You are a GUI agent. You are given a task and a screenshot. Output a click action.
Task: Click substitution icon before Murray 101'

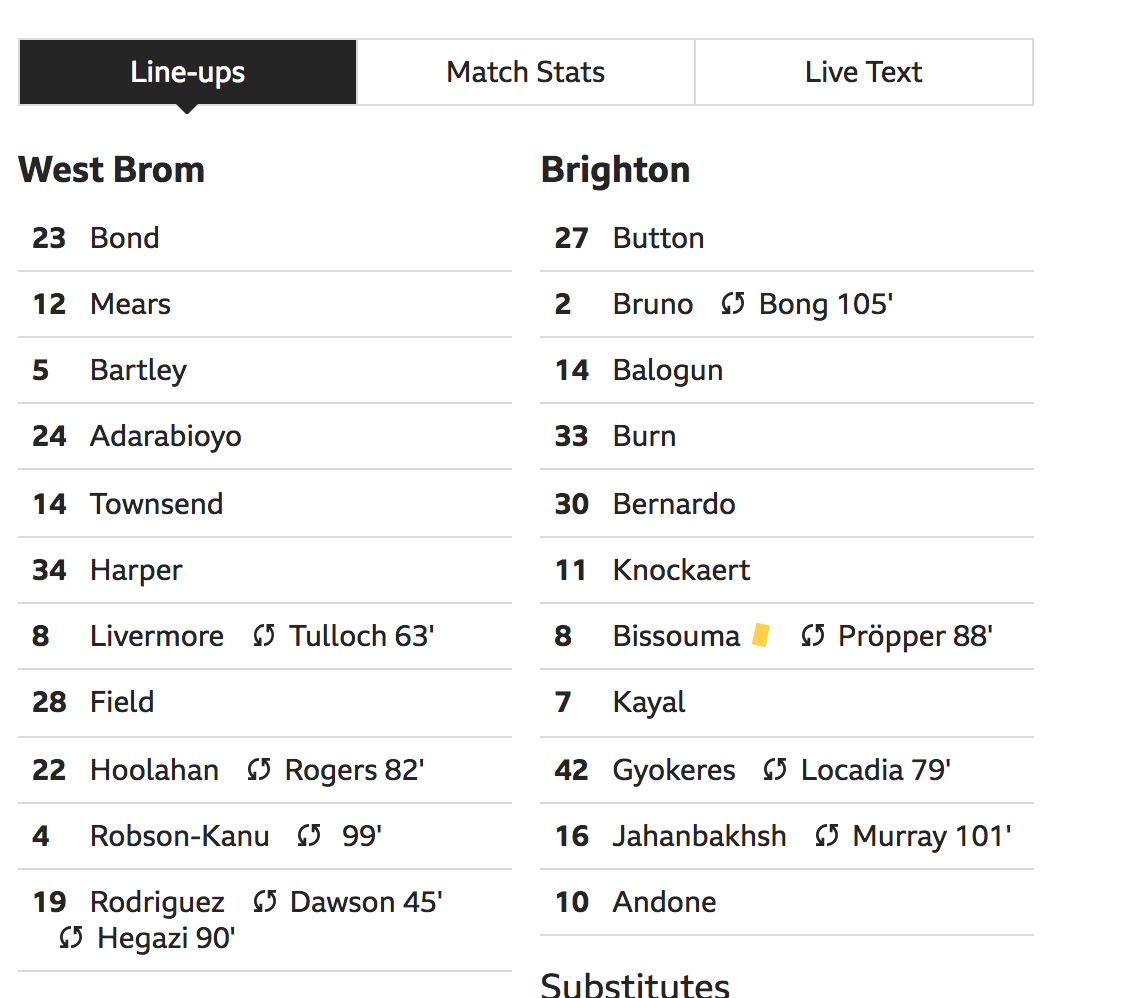[x=827, y=836]
